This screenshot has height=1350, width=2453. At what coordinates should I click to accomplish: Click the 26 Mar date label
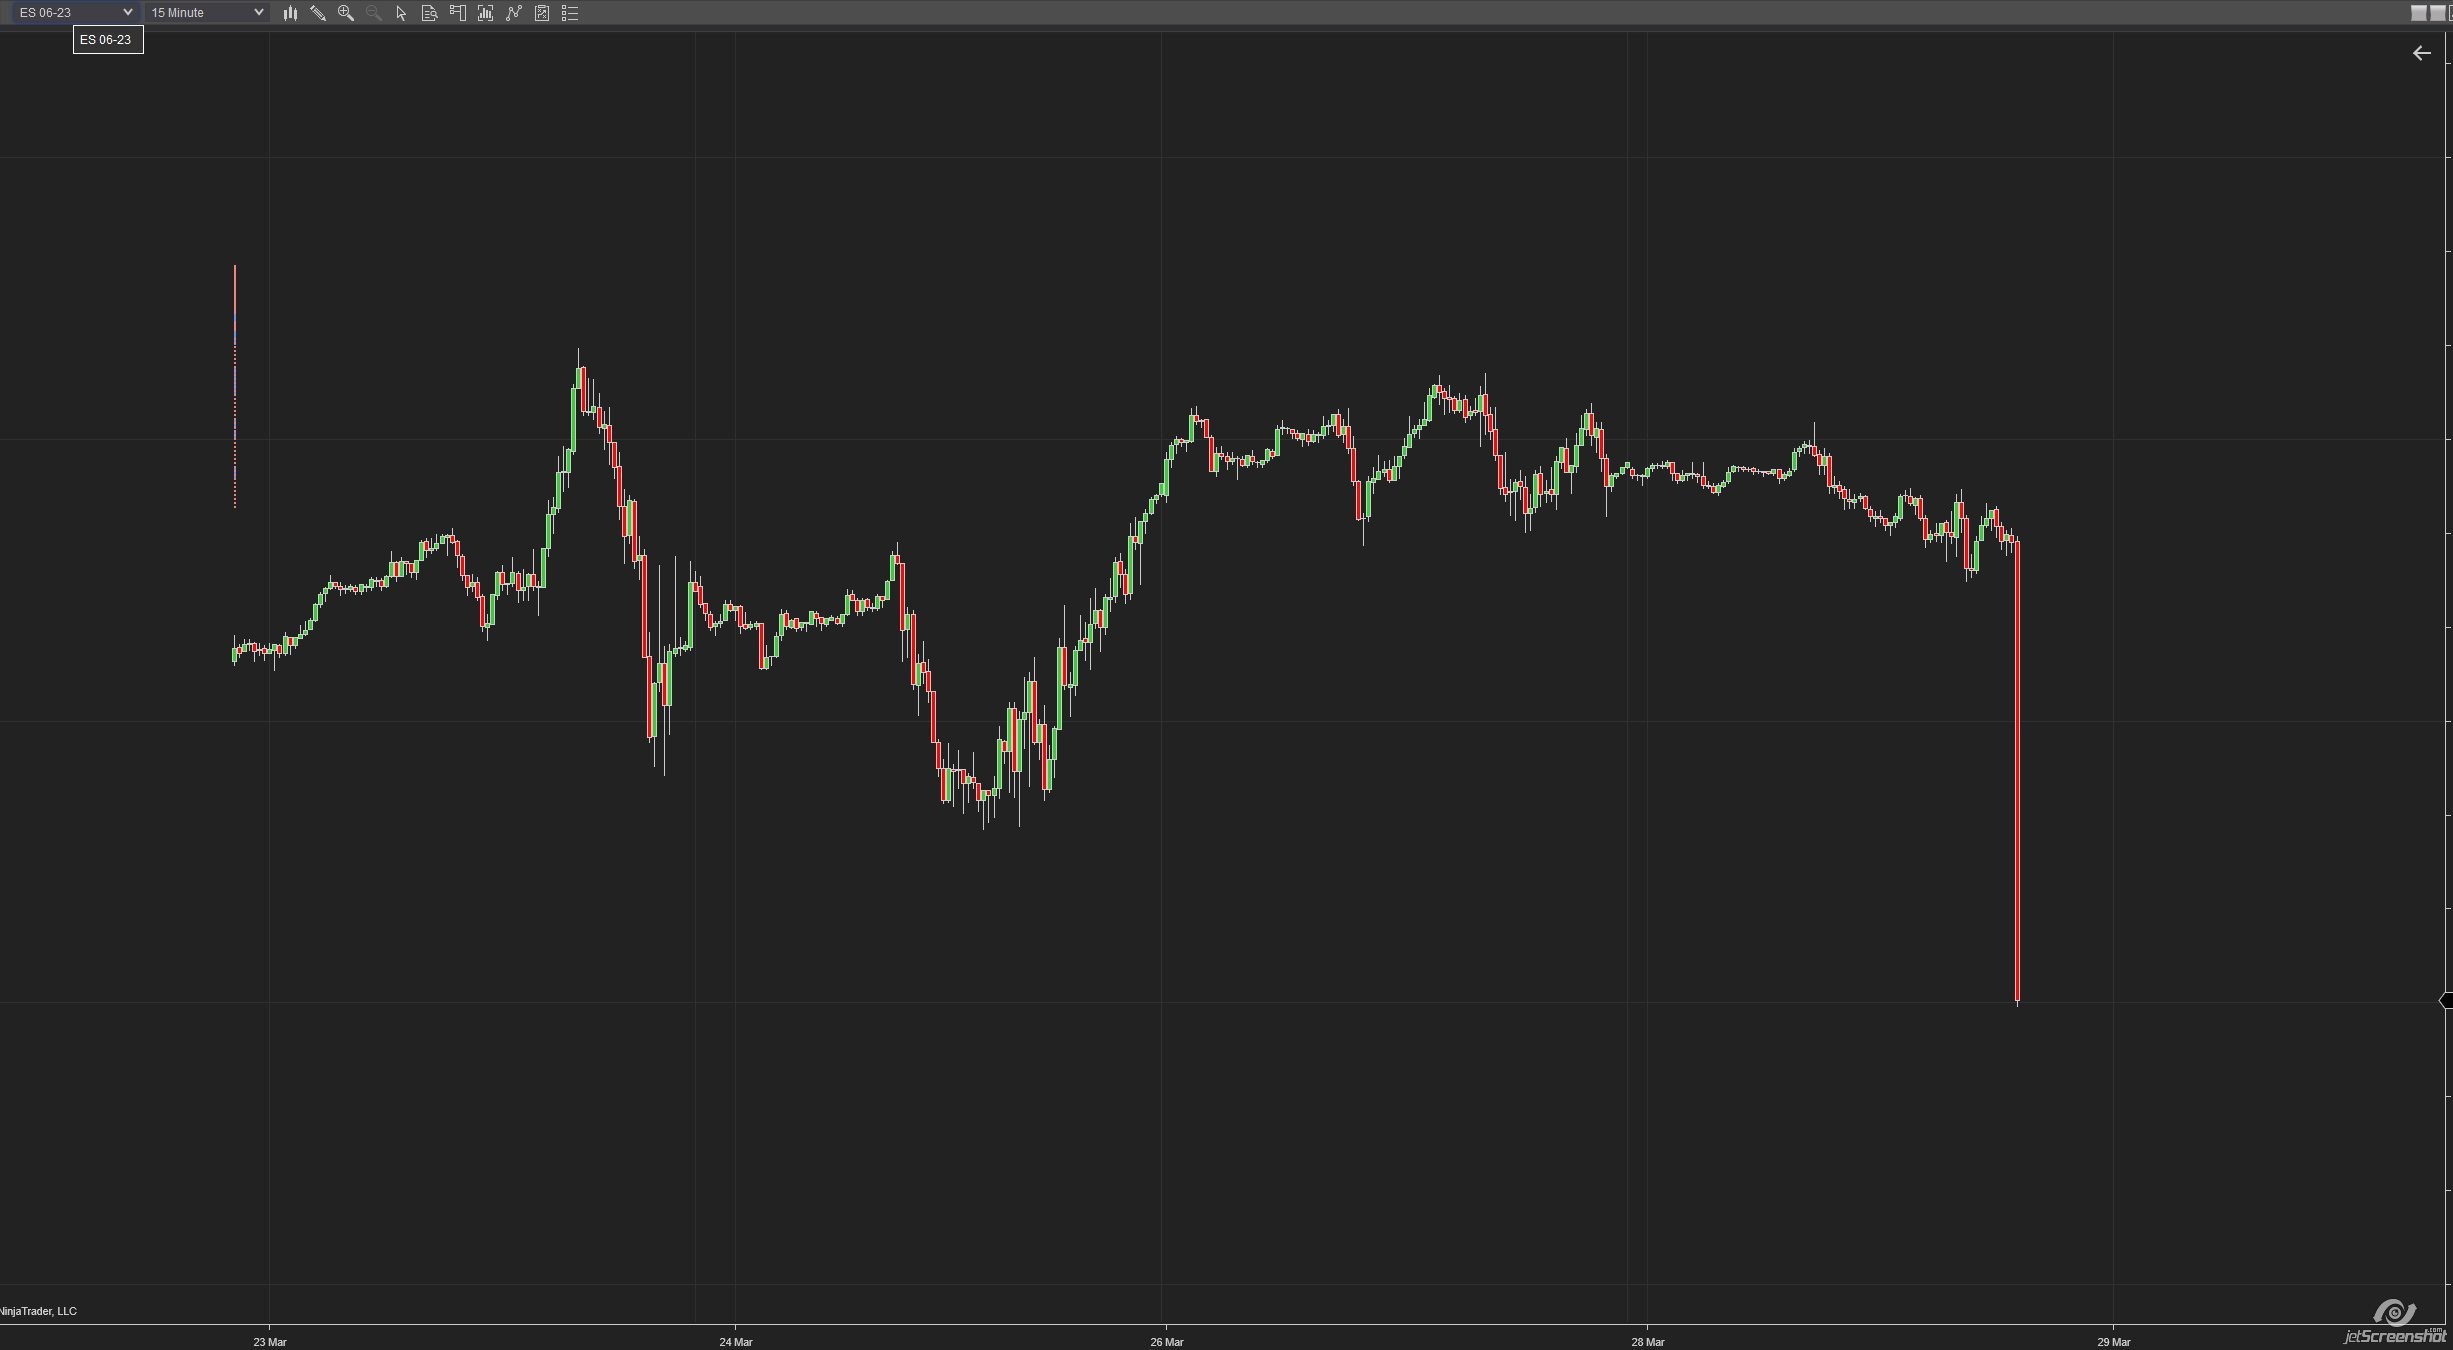coord(1166,1342)
